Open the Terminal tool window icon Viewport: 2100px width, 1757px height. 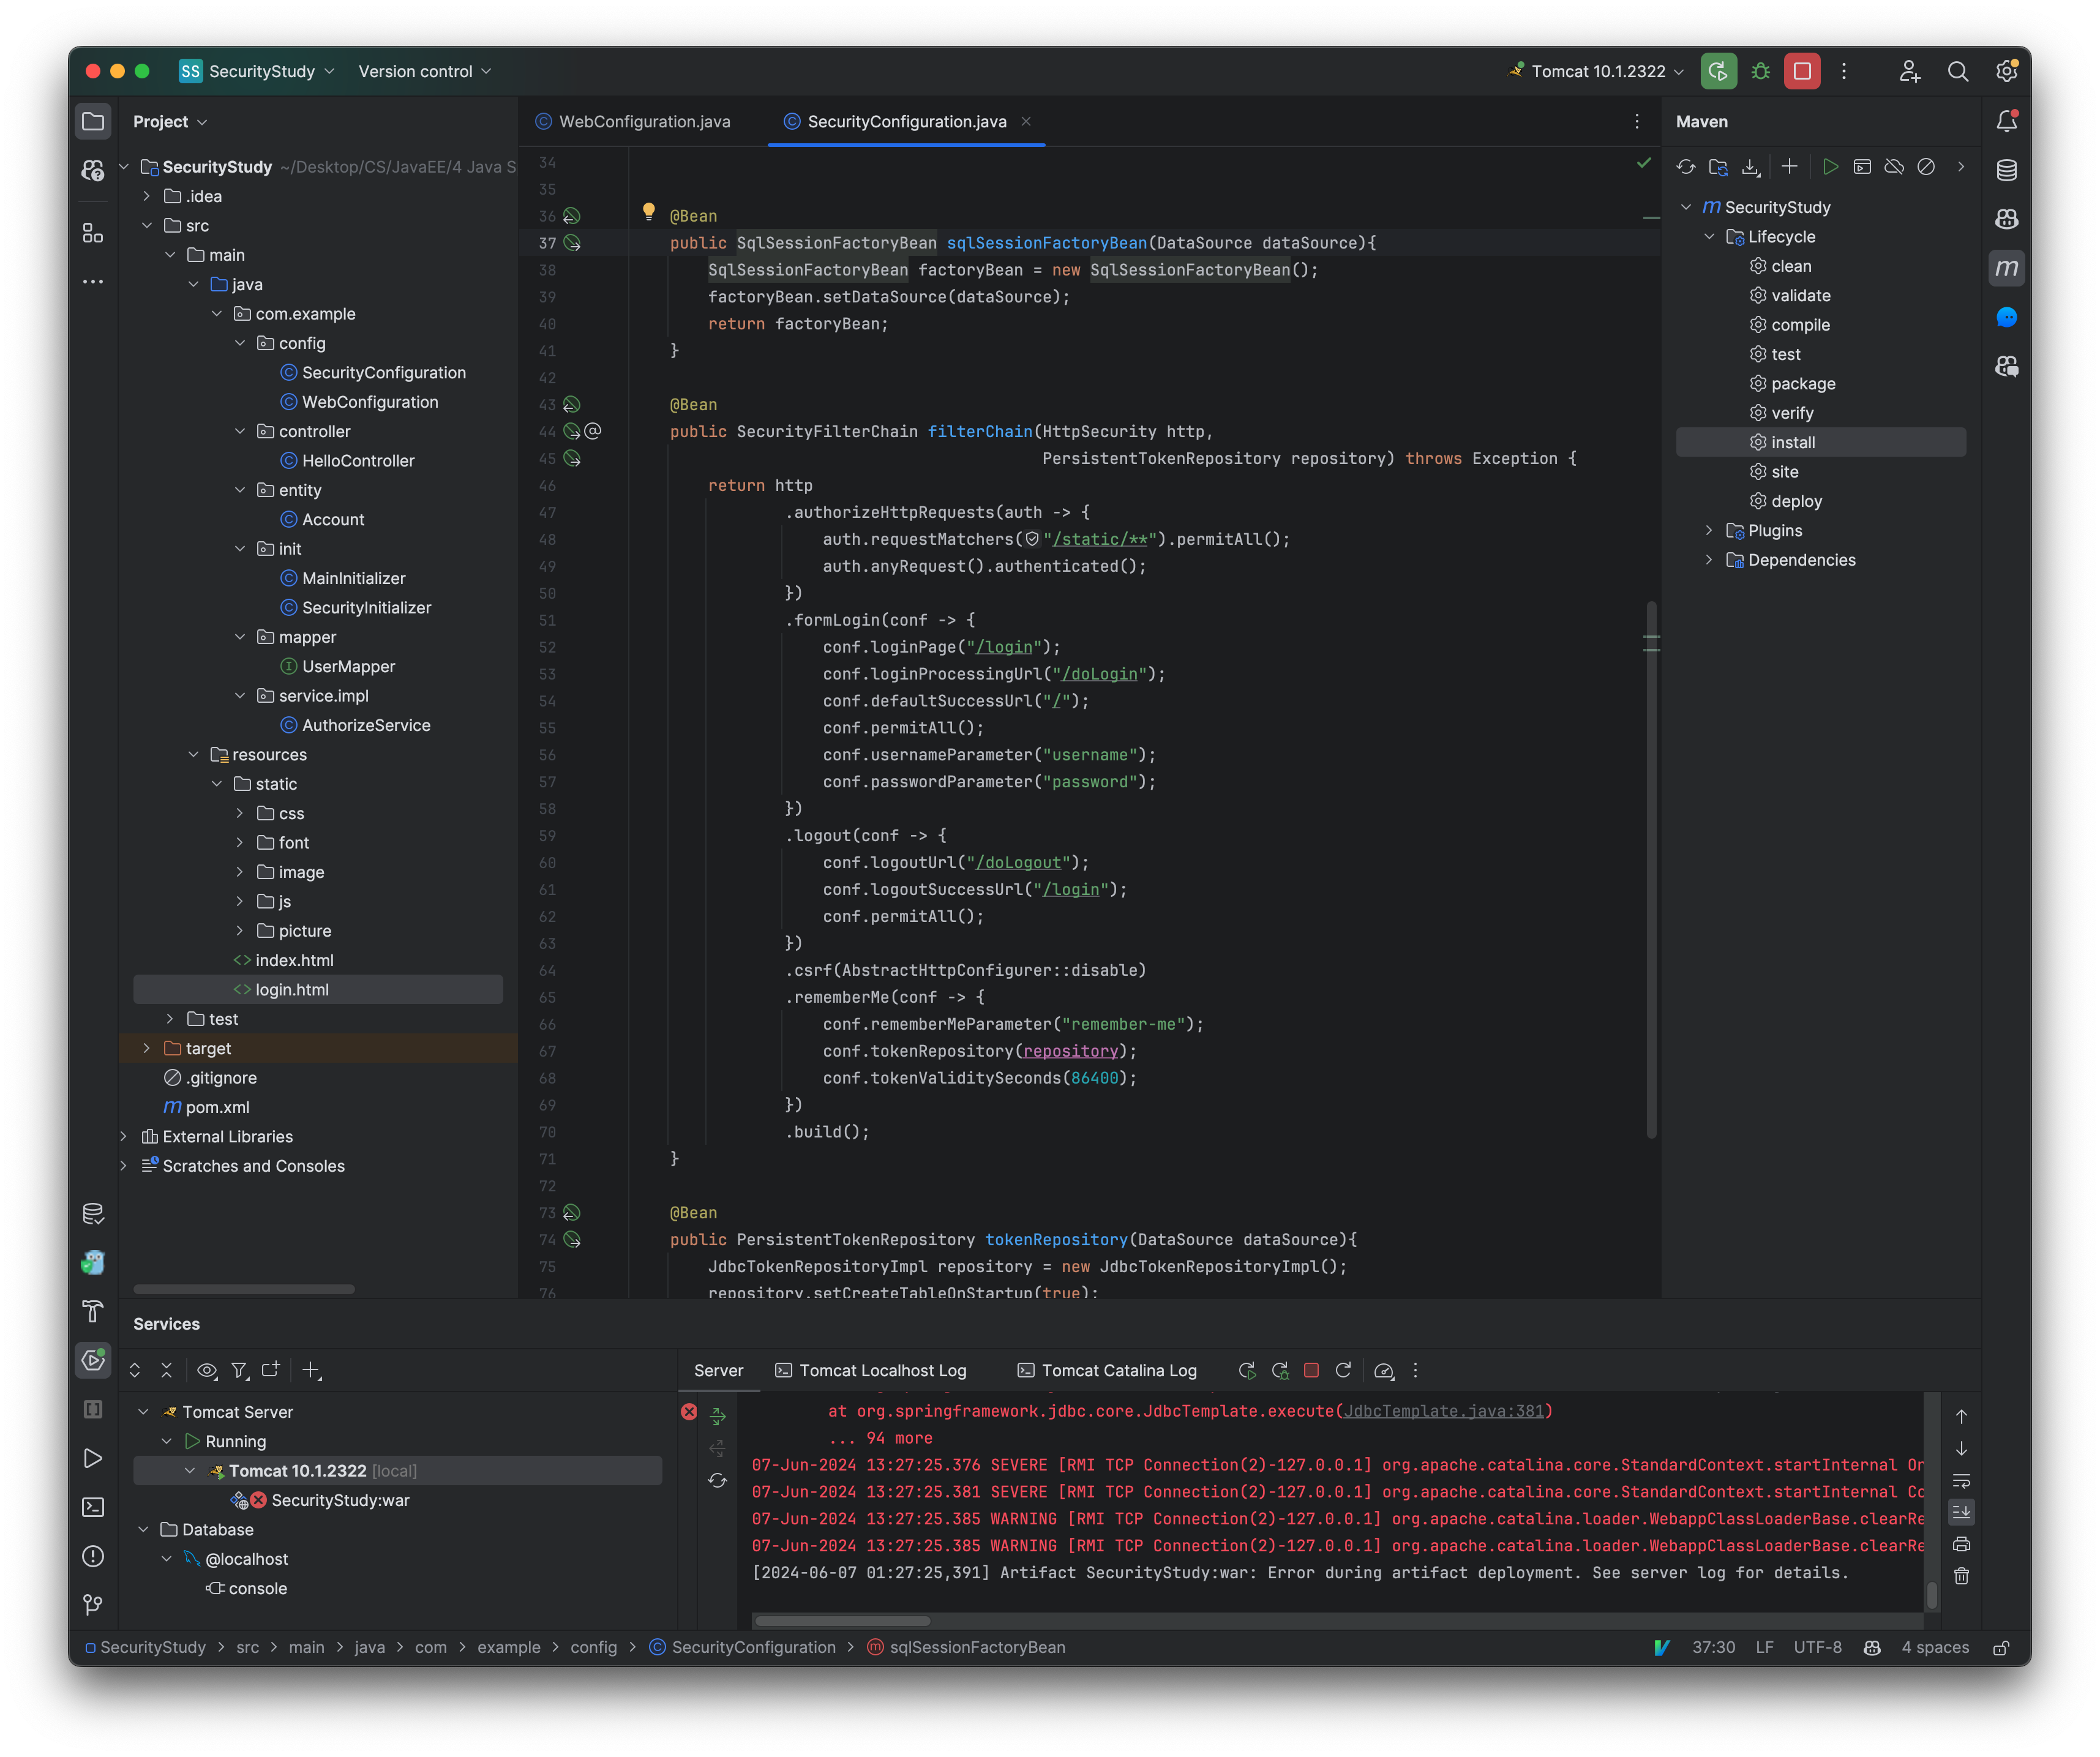tap(93, 1507)
